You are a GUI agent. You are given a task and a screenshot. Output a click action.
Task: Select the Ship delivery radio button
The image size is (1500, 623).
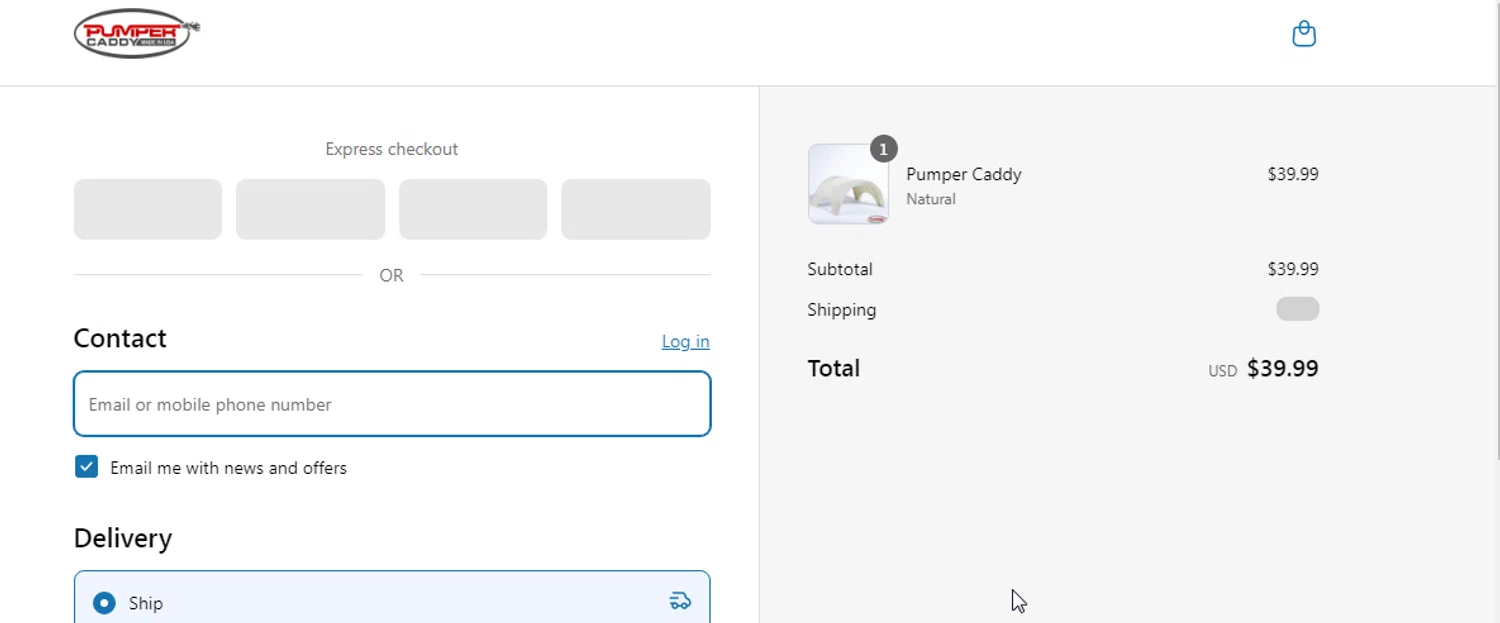[104, 603]
